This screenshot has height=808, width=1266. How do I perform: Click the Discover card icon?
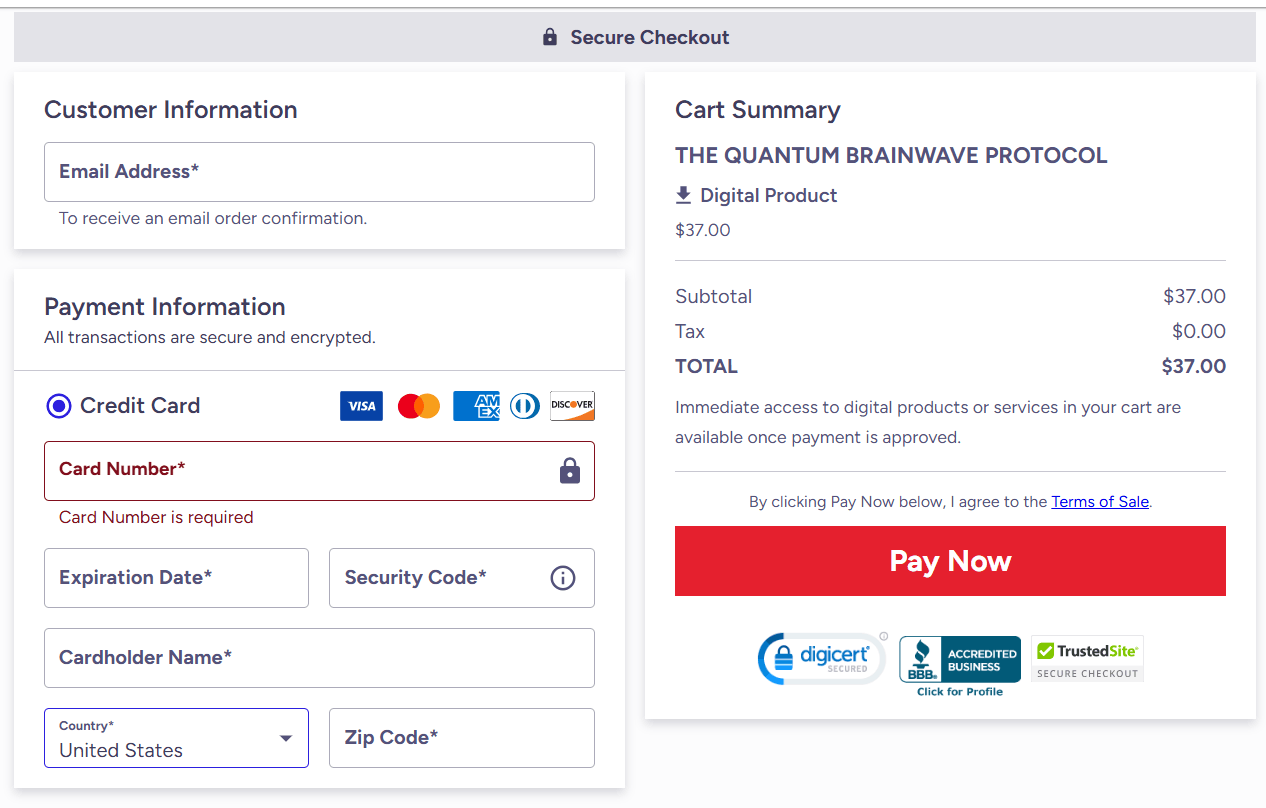click(571, 406)
